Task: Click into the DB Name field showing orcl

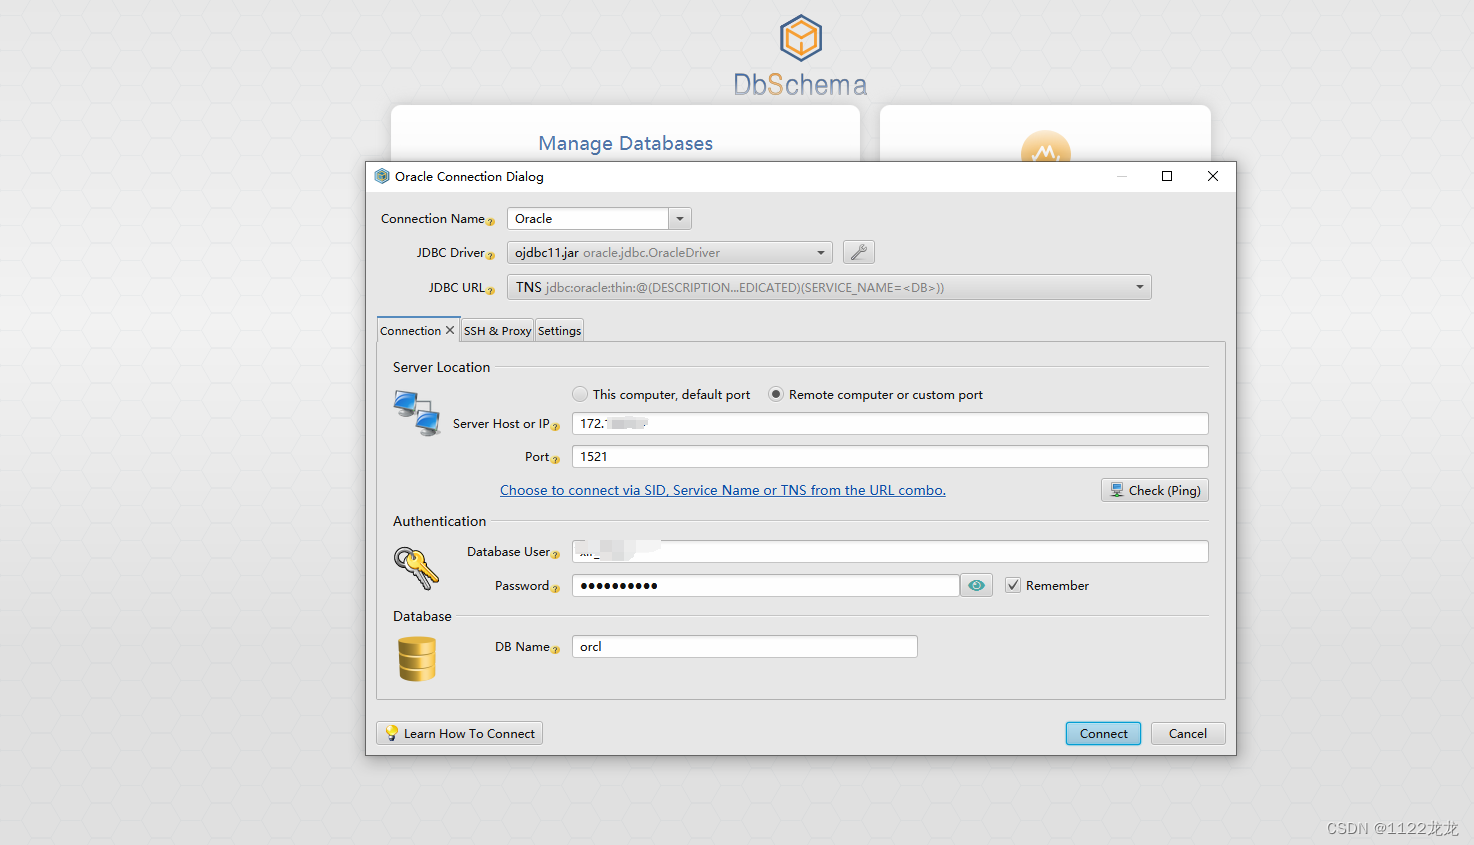Action: [x=745, y=646]
